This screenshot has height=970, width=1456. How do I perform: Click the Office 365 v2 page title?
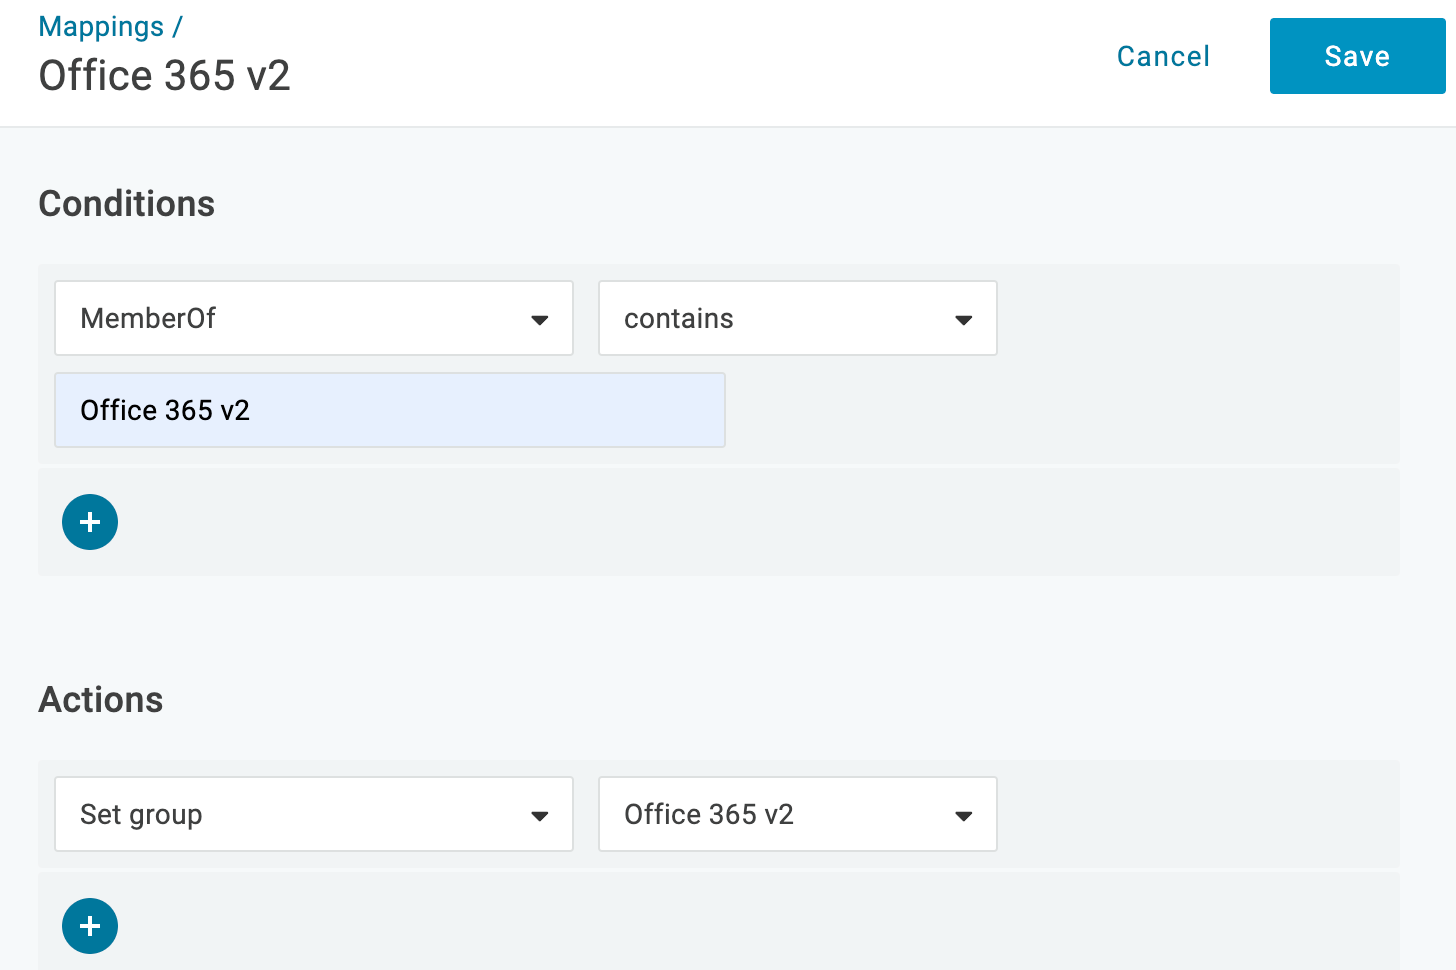(165, 76)
